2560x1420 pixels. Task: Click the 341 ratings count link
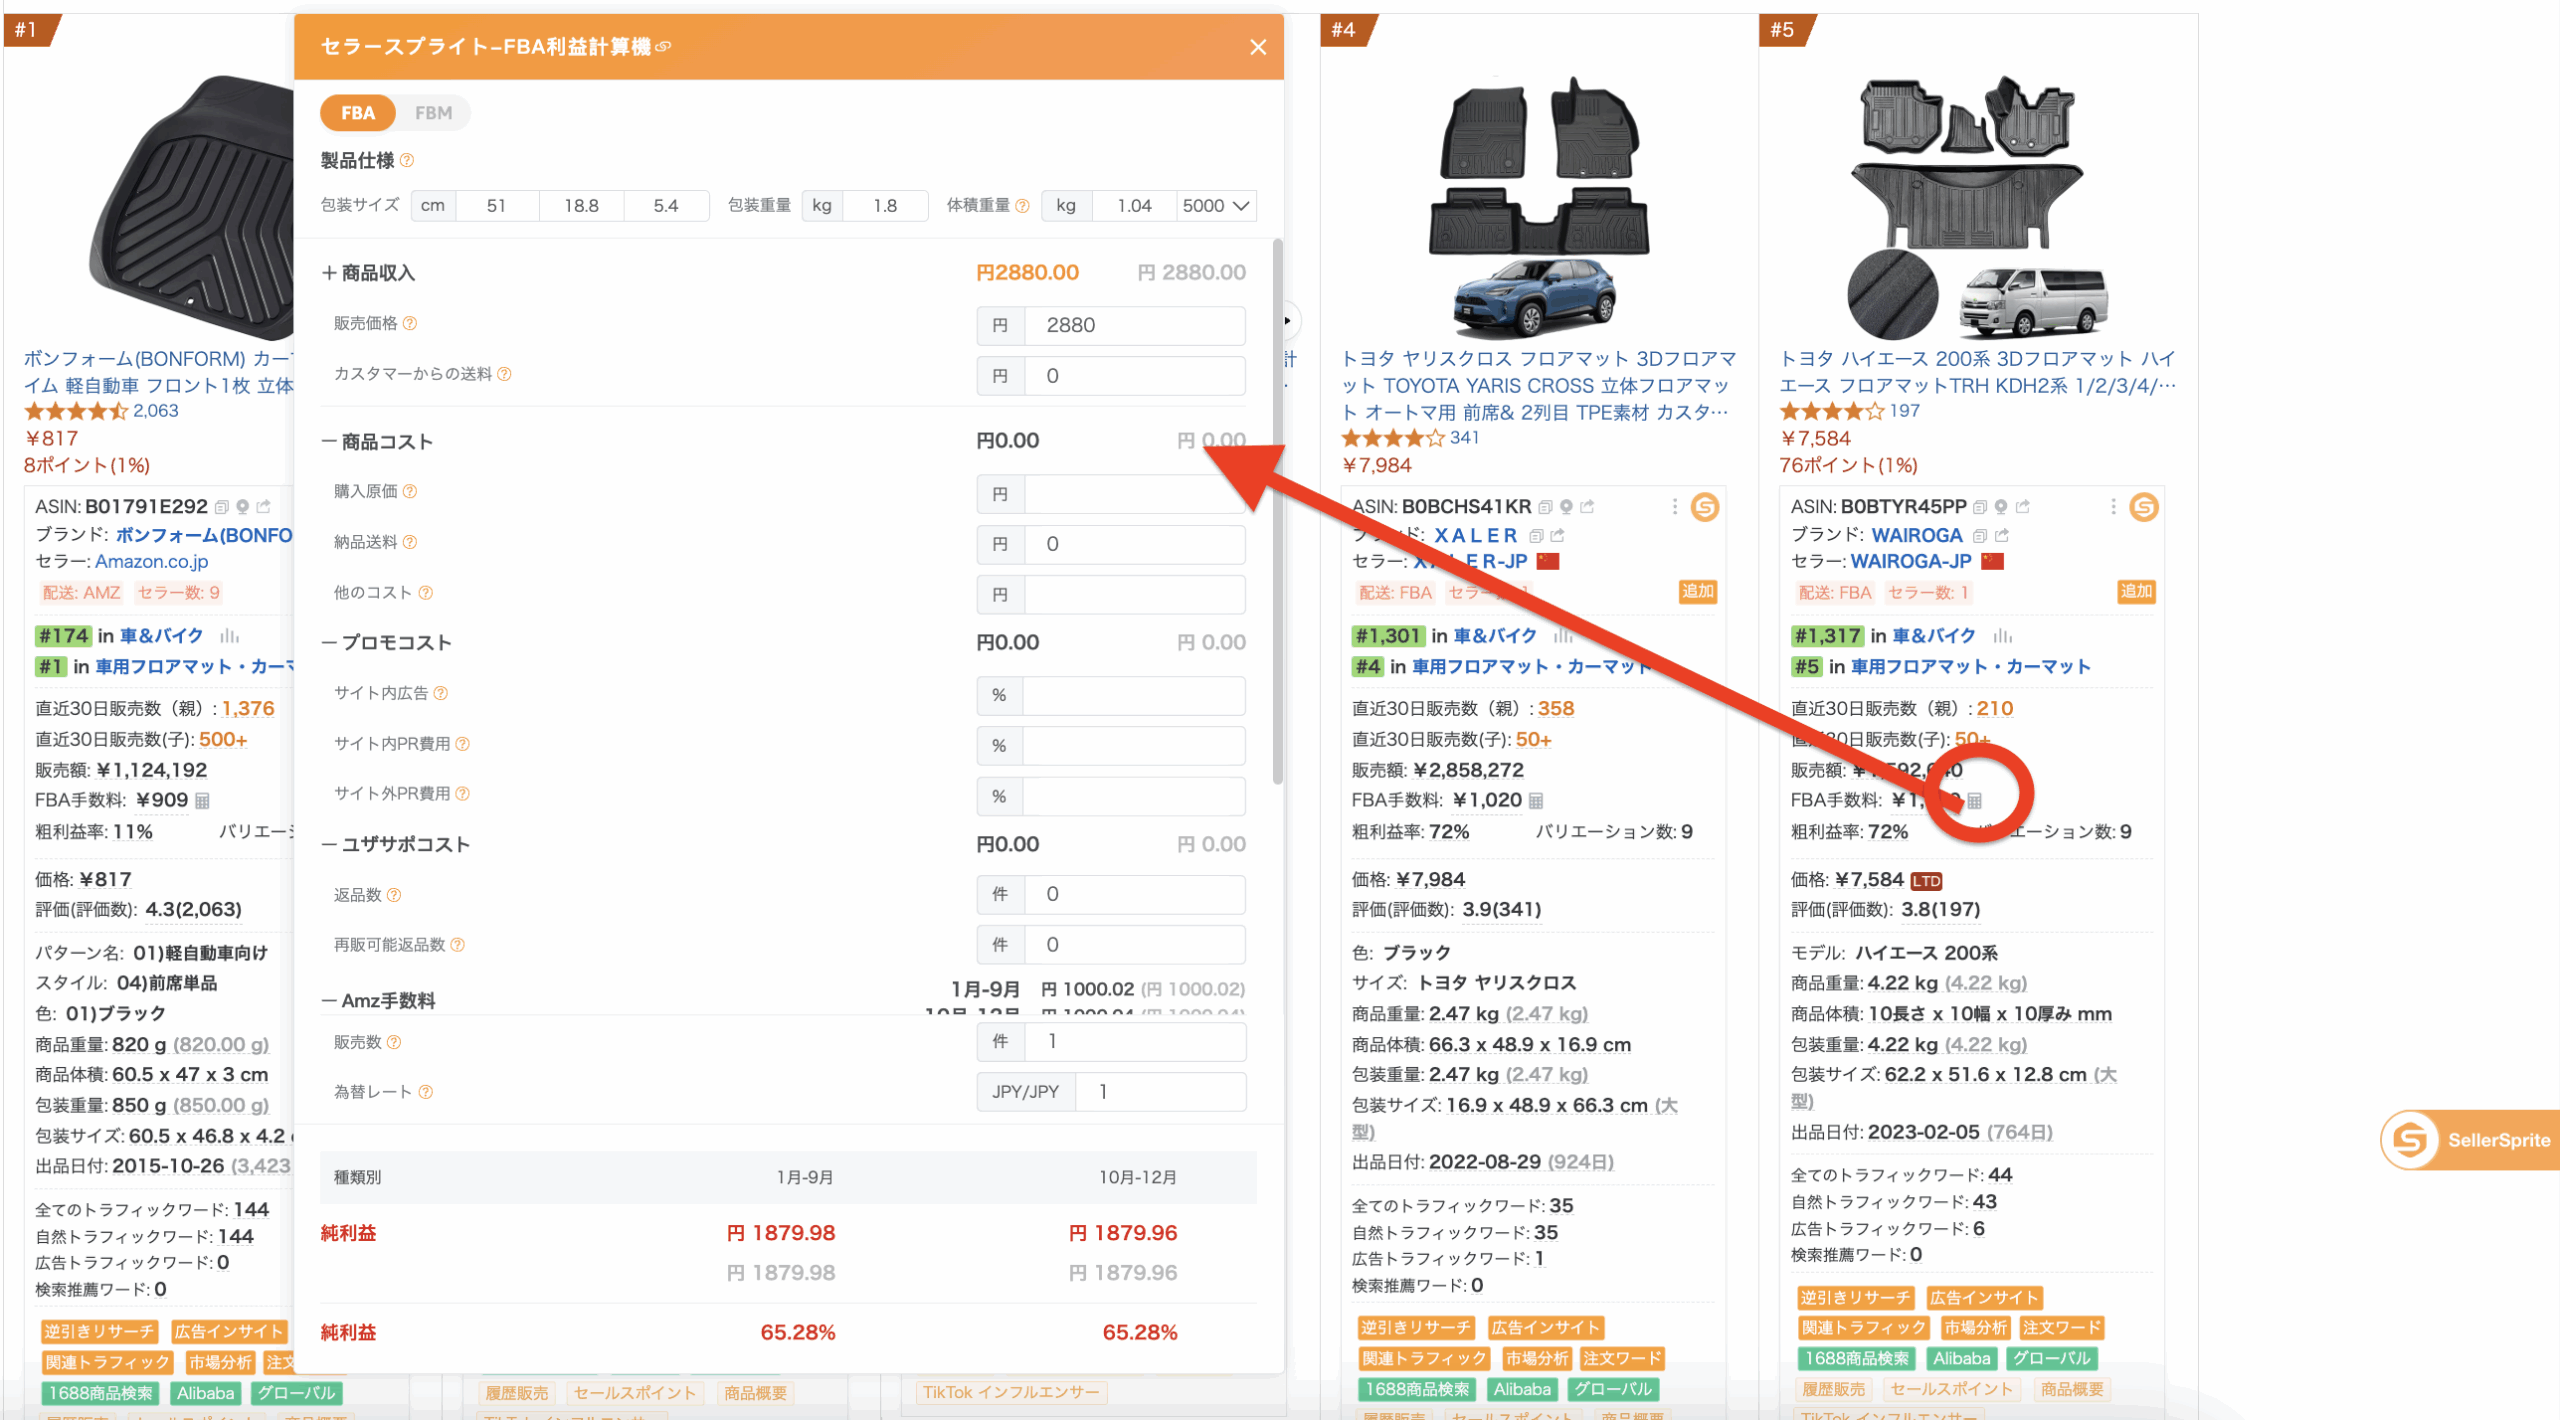[1464, 437]
